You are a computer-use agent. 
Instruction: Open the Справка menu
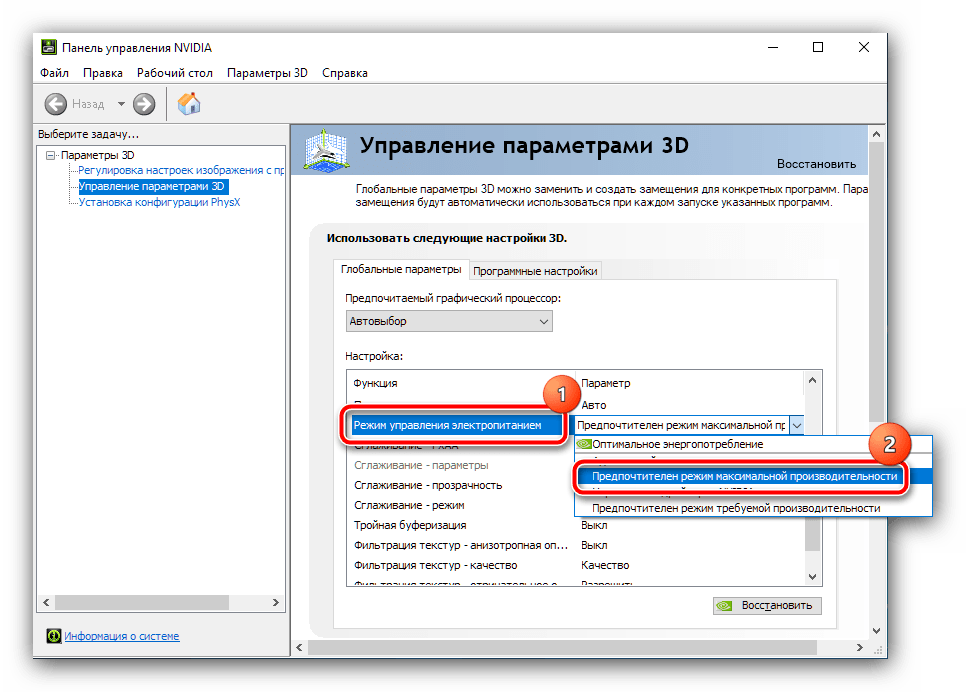[x=344, y=73]
